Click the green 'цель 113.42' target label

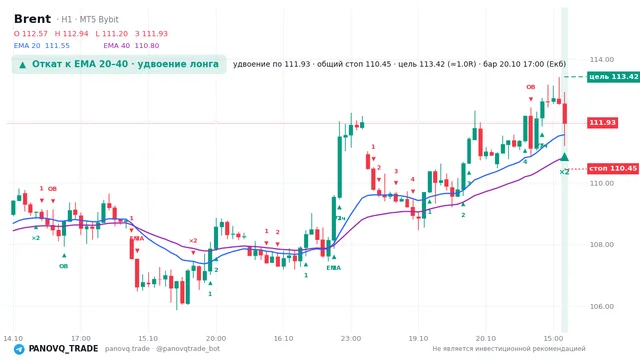point(613,77)
